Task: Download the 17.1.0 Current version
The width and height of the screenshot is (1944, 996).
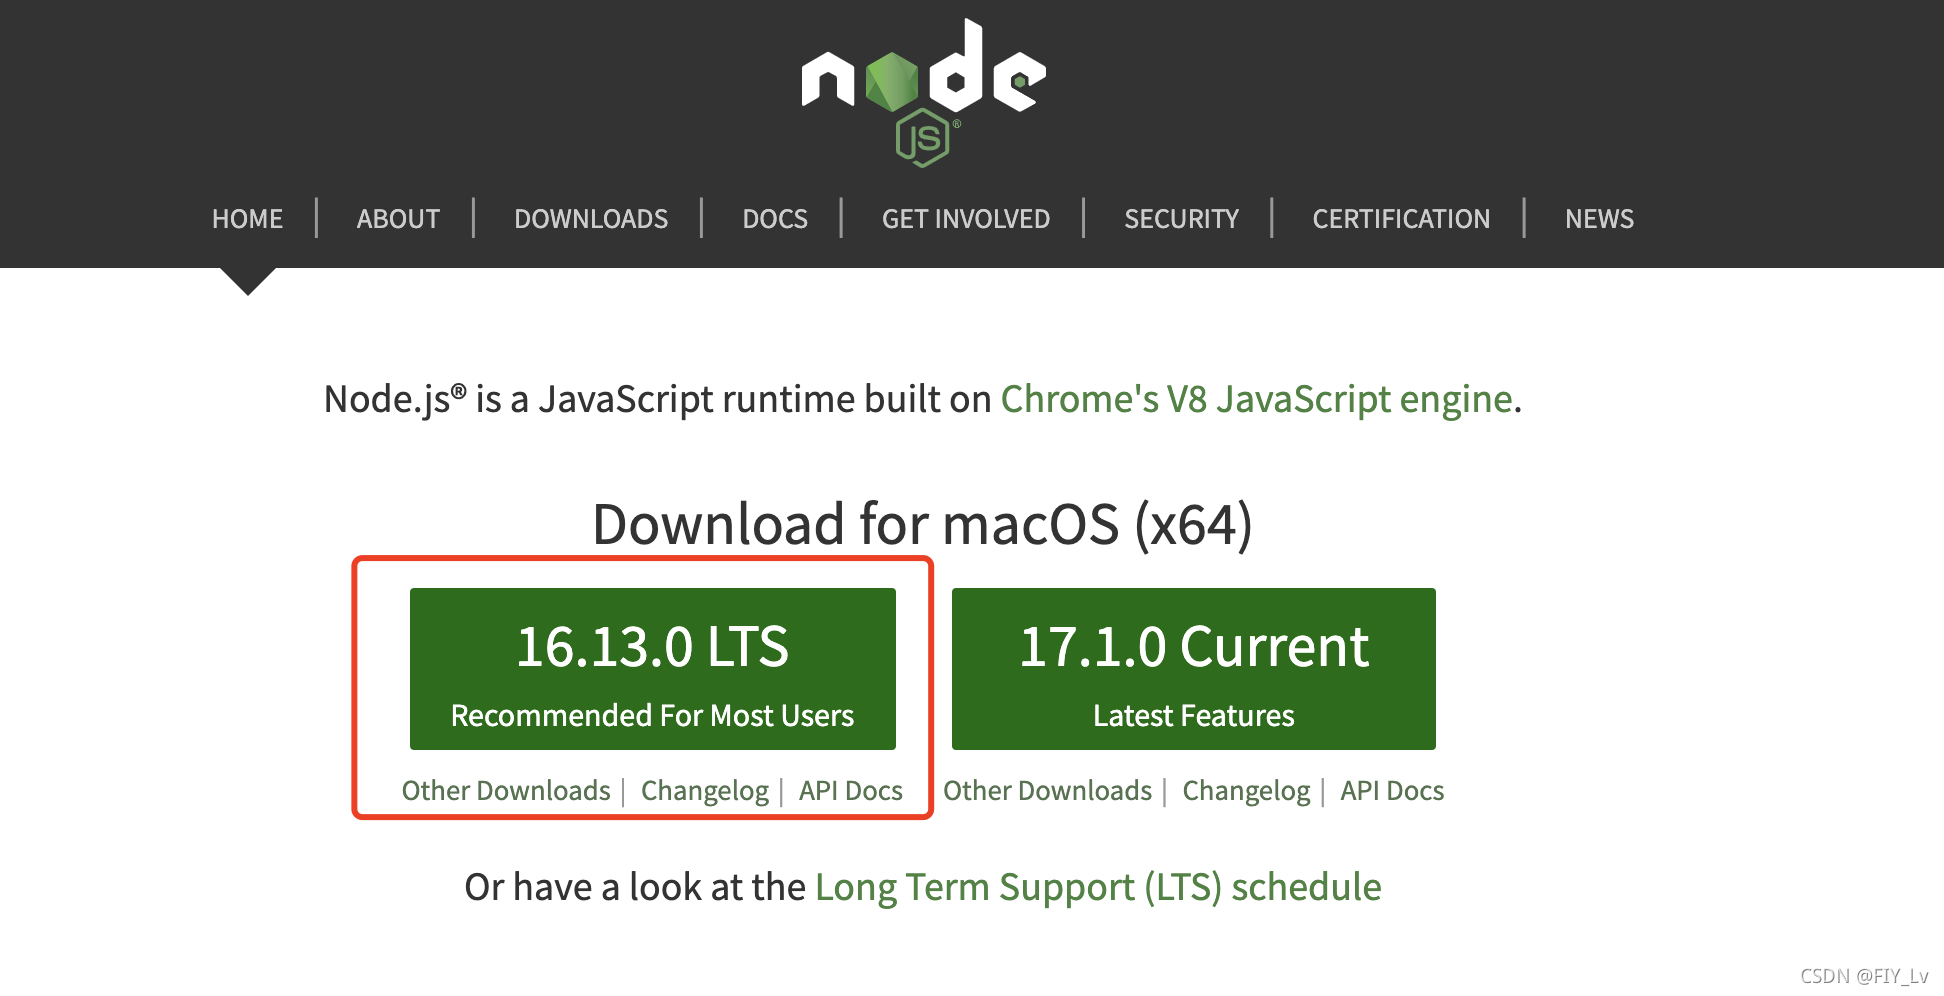Action: 1194,669
